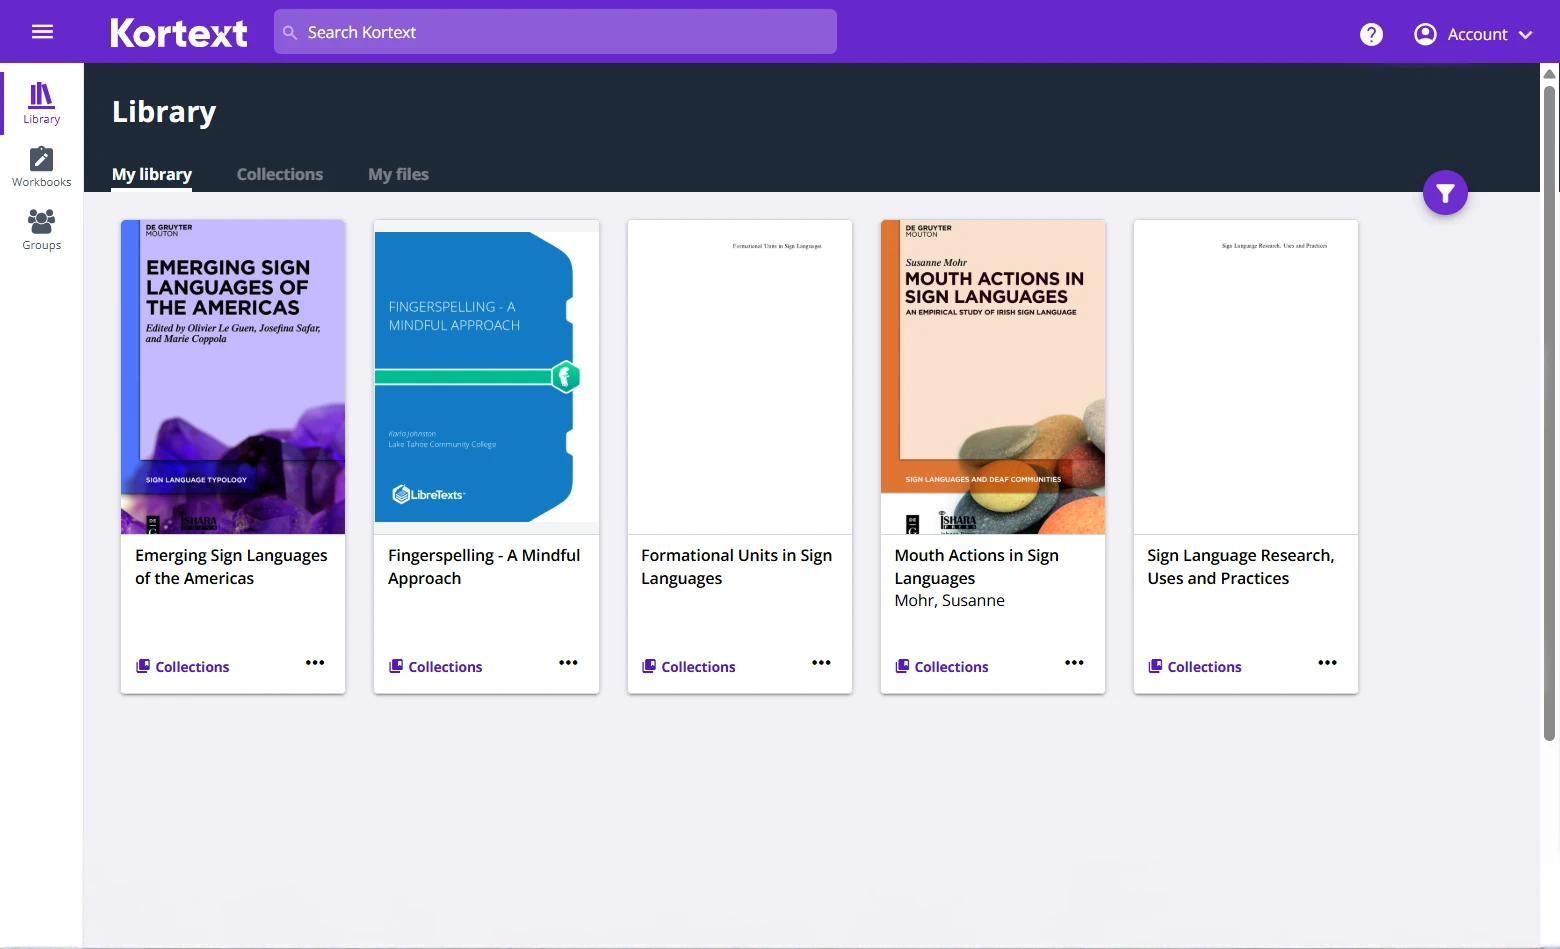Open Collections for Sign Language Research book

click(x=1194, y=666)
